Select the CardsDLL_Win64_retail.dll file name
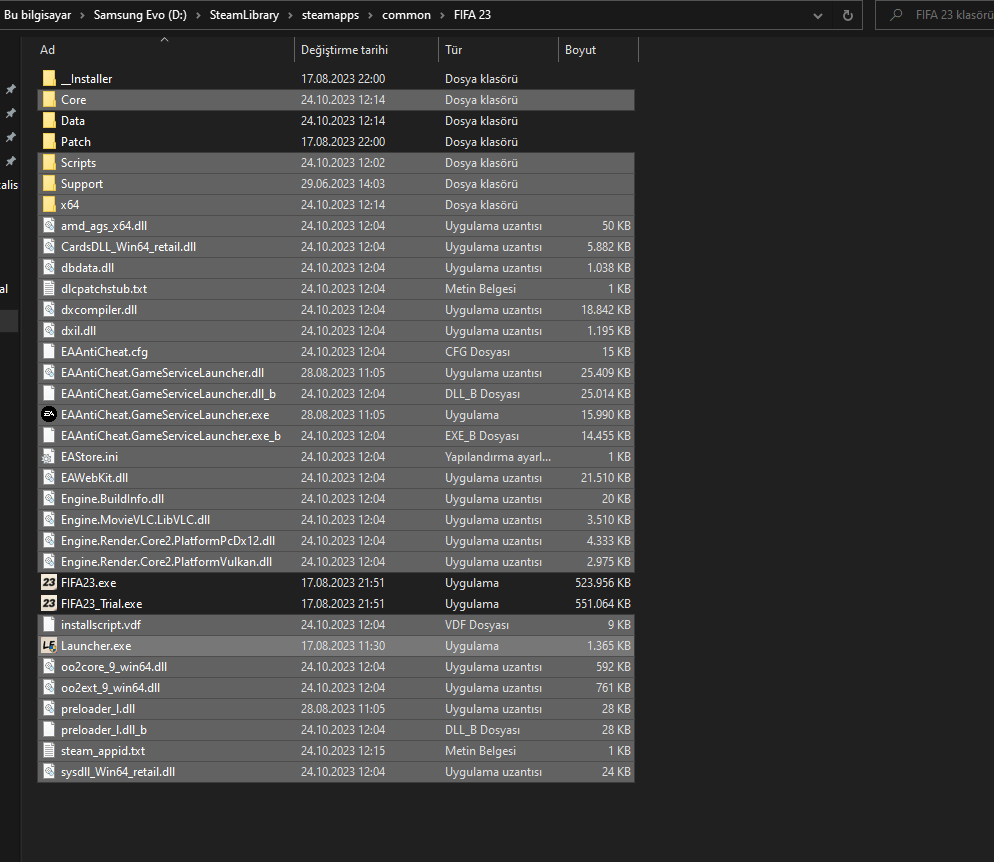Viewport: 994px width, 862px height. click(x=128, y=247)
